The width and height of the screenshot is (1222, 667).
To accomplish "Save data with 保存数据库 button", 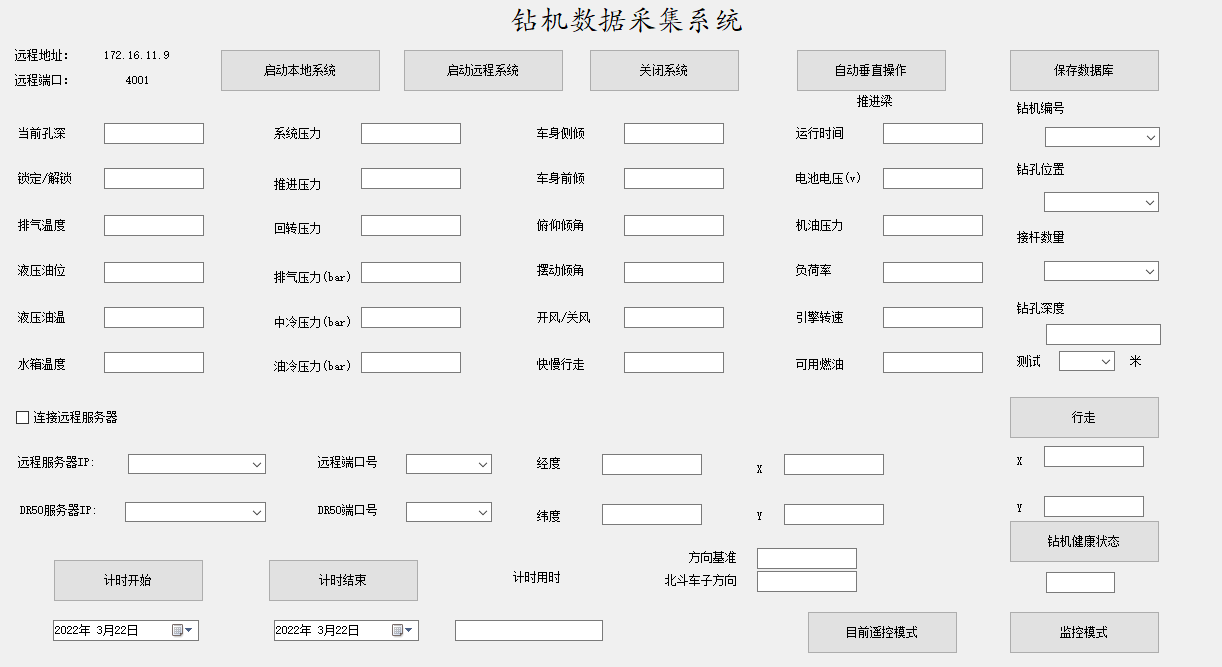I will point(1084,71).
